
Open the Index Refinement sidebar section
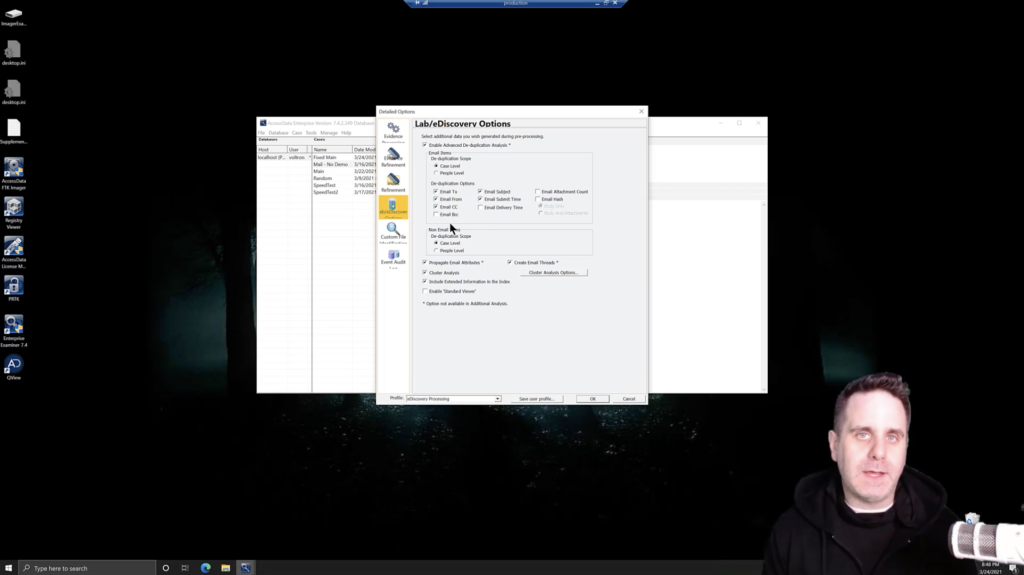click(393, 182)
